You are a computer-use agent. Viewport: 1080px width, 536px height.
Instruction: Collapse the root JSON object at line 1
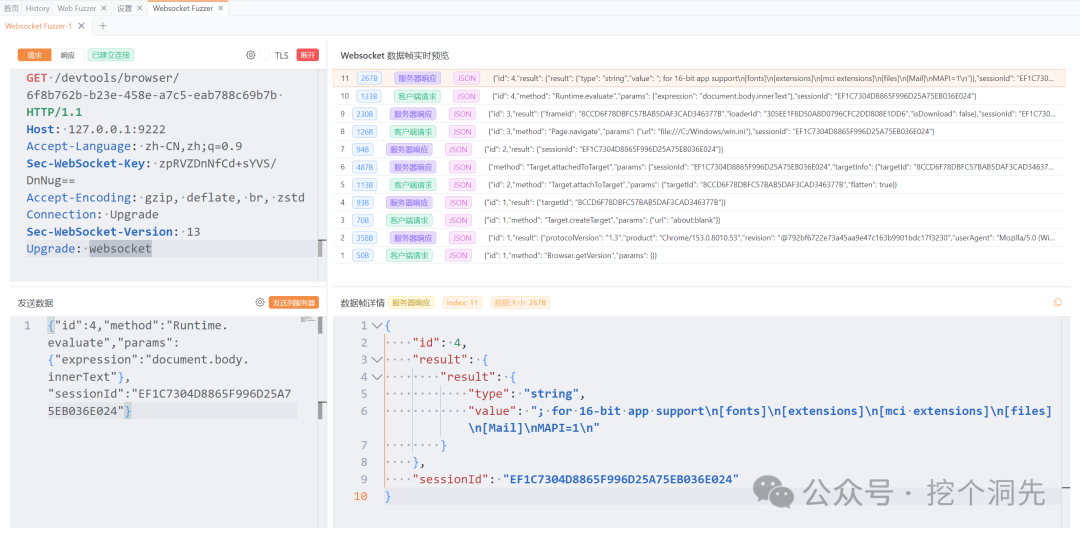pos(375,326)
